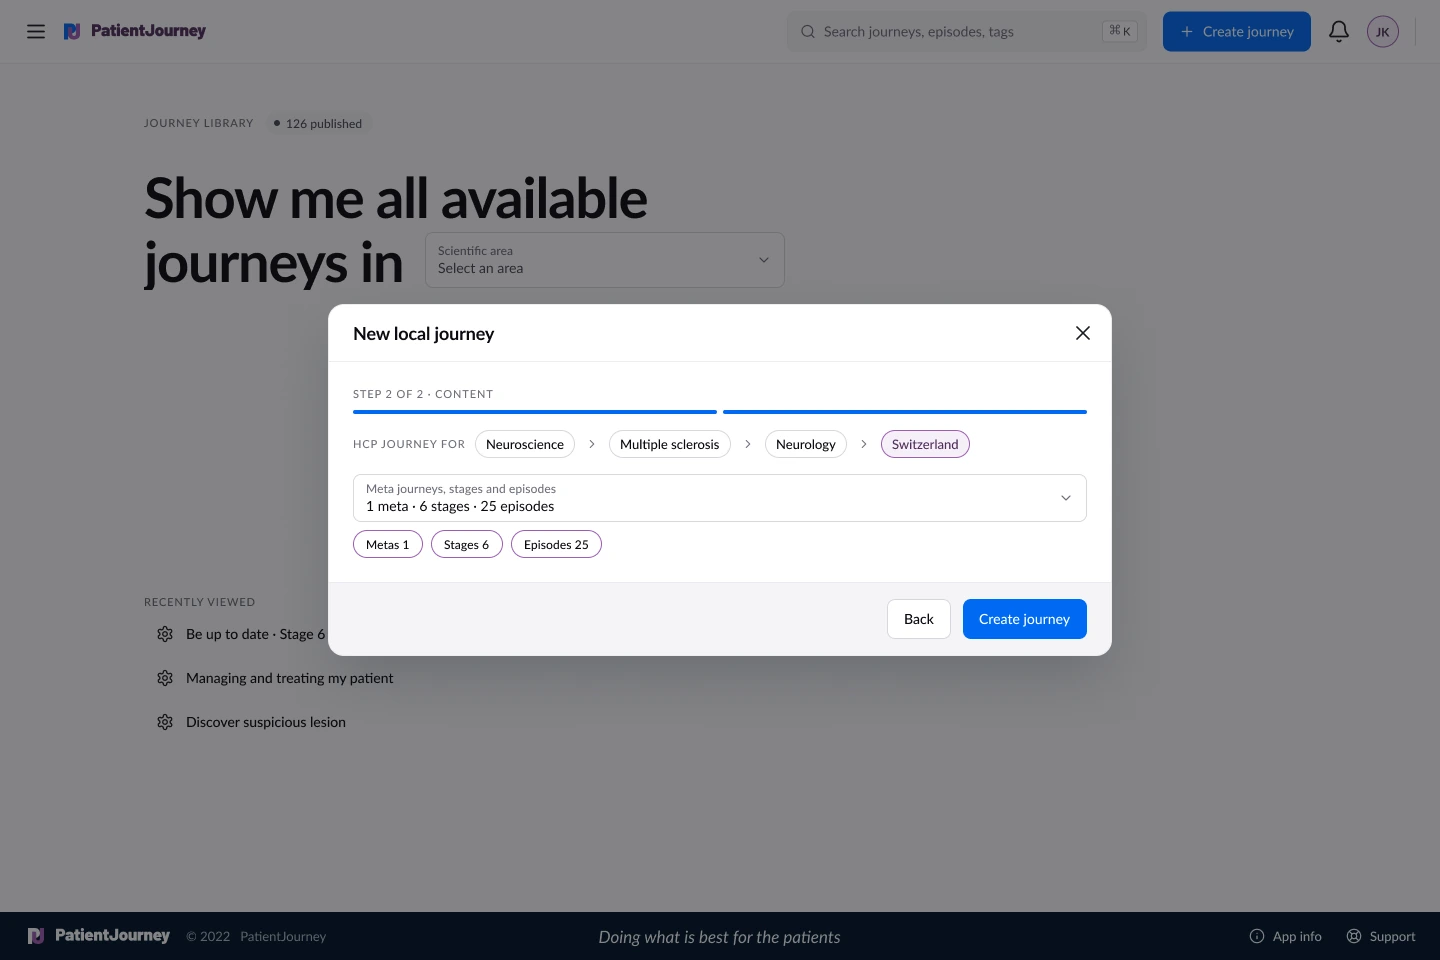Screen dimensions: 1440x960
Task: Click the footer PatientJourney logo
Action: (x=99, y=936)
